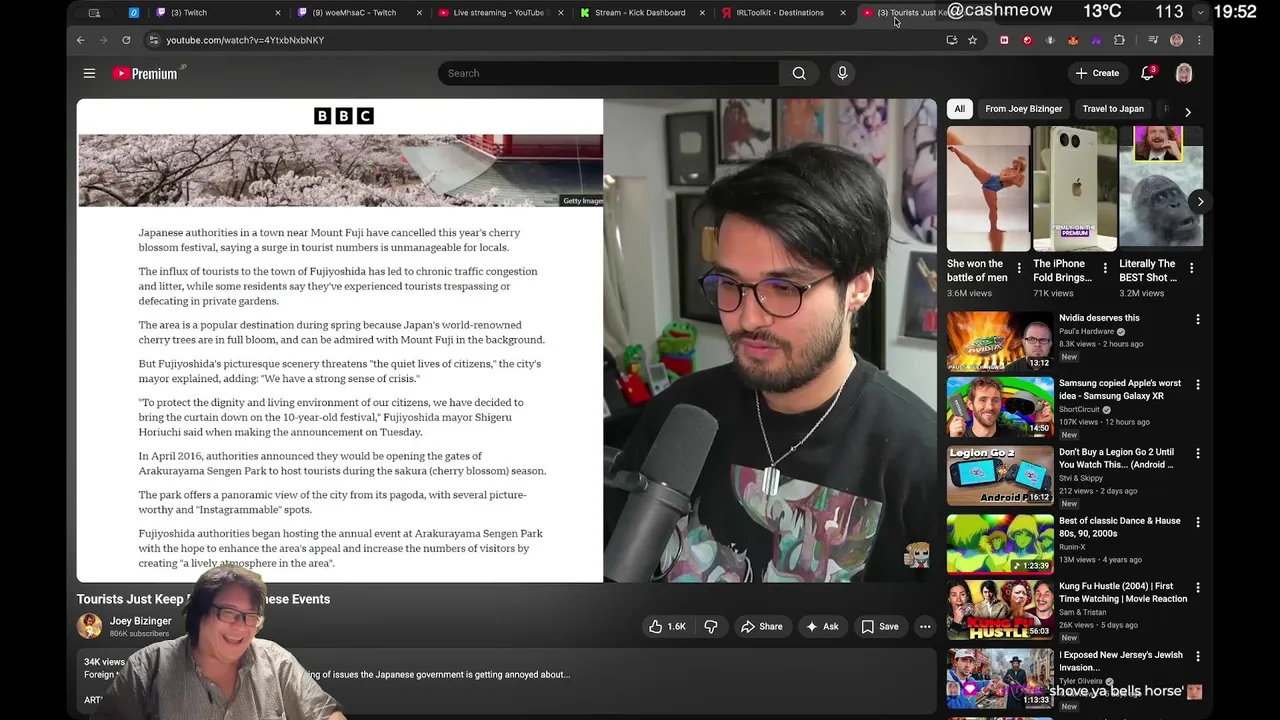The height and width of the screenshot is (720, 1280).
Task: Open options for 'Nvidia deserves this' video
Action: pyautogui.click(x=1198, y=319)
